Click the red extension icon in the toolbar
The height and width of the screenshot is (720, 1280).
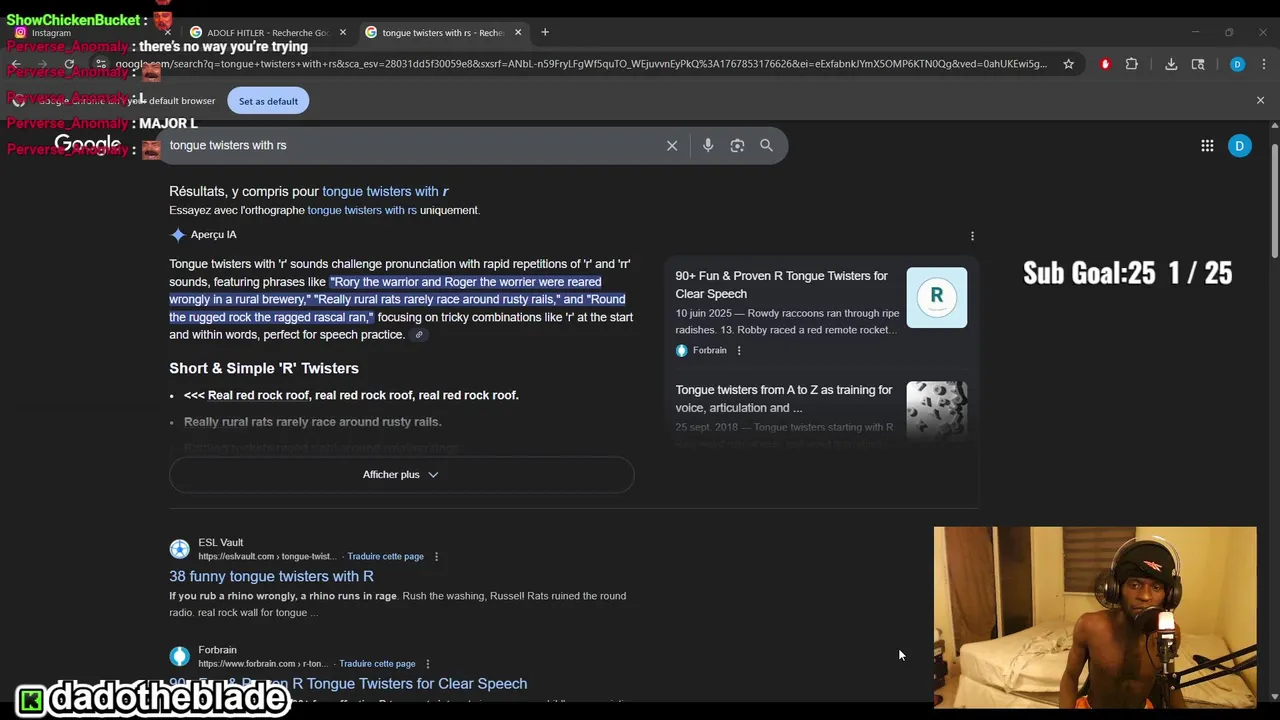coord(1105,64)
